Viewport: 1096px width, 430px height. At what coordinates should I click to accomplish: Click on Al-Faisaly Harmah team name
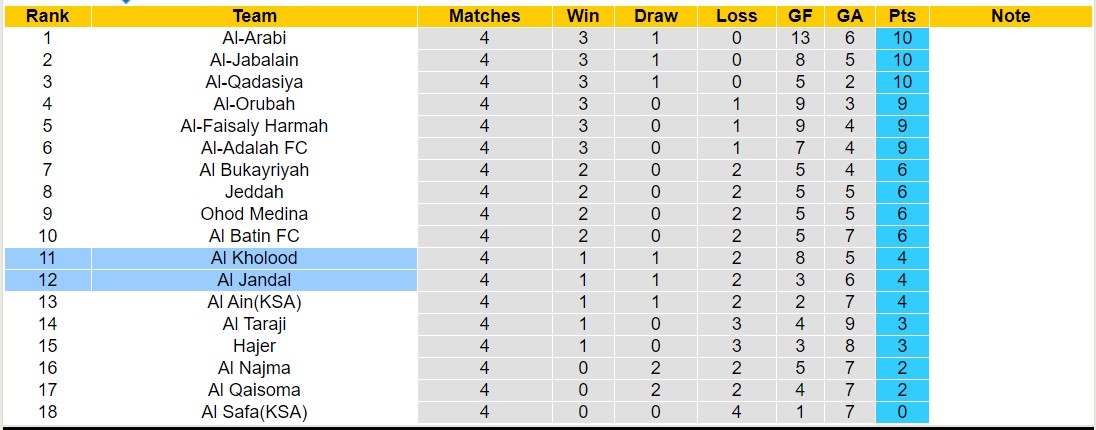tap(254, 126)
